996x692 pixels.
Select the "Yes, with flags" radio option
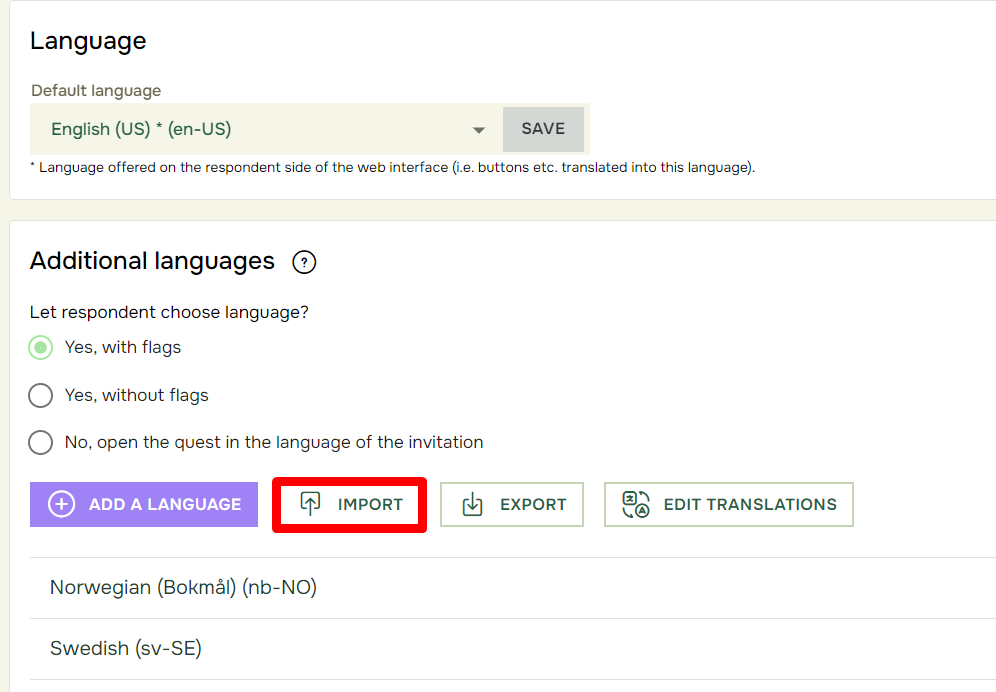tap(41, 348)
